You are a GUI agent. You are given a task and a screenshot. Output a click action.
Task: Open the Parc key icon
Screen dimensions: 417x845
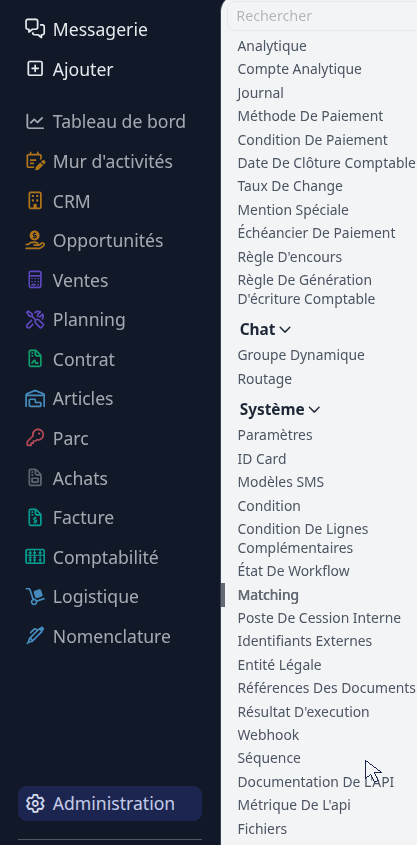point(35,438)
